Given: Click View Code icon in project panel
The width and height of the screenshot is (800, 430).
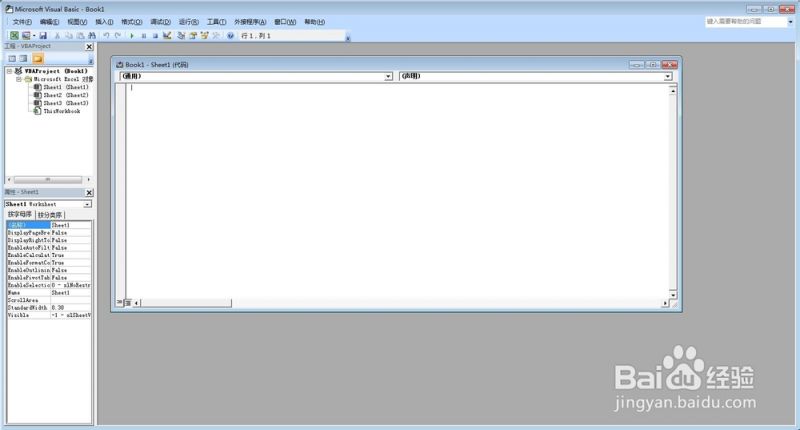Looking at the screenshot, I should [12, 59].
